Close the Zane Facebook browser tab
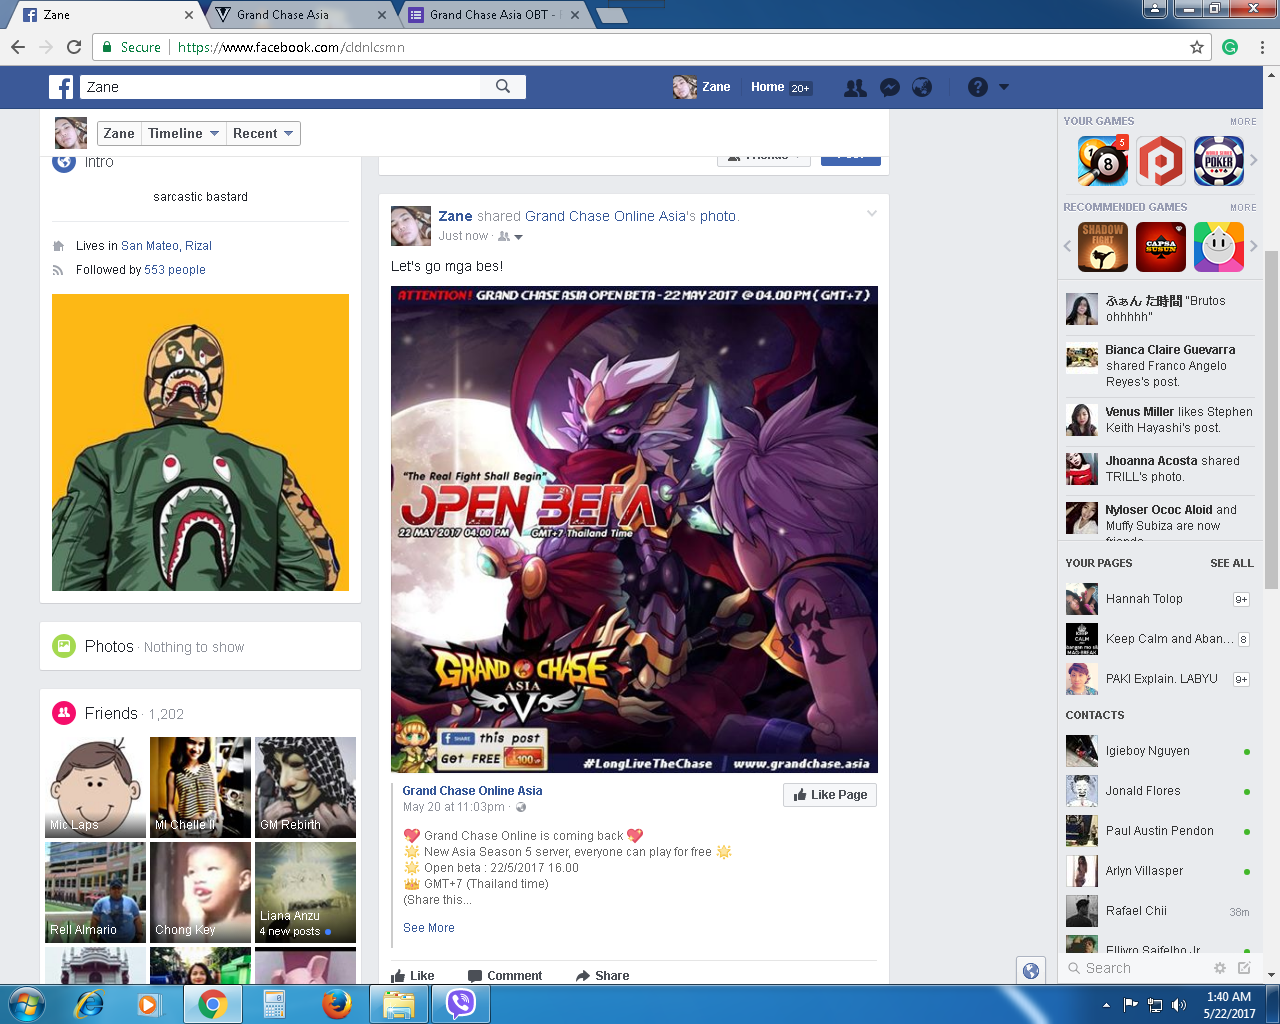The image size is (1280, 1024). coord(189,15)
